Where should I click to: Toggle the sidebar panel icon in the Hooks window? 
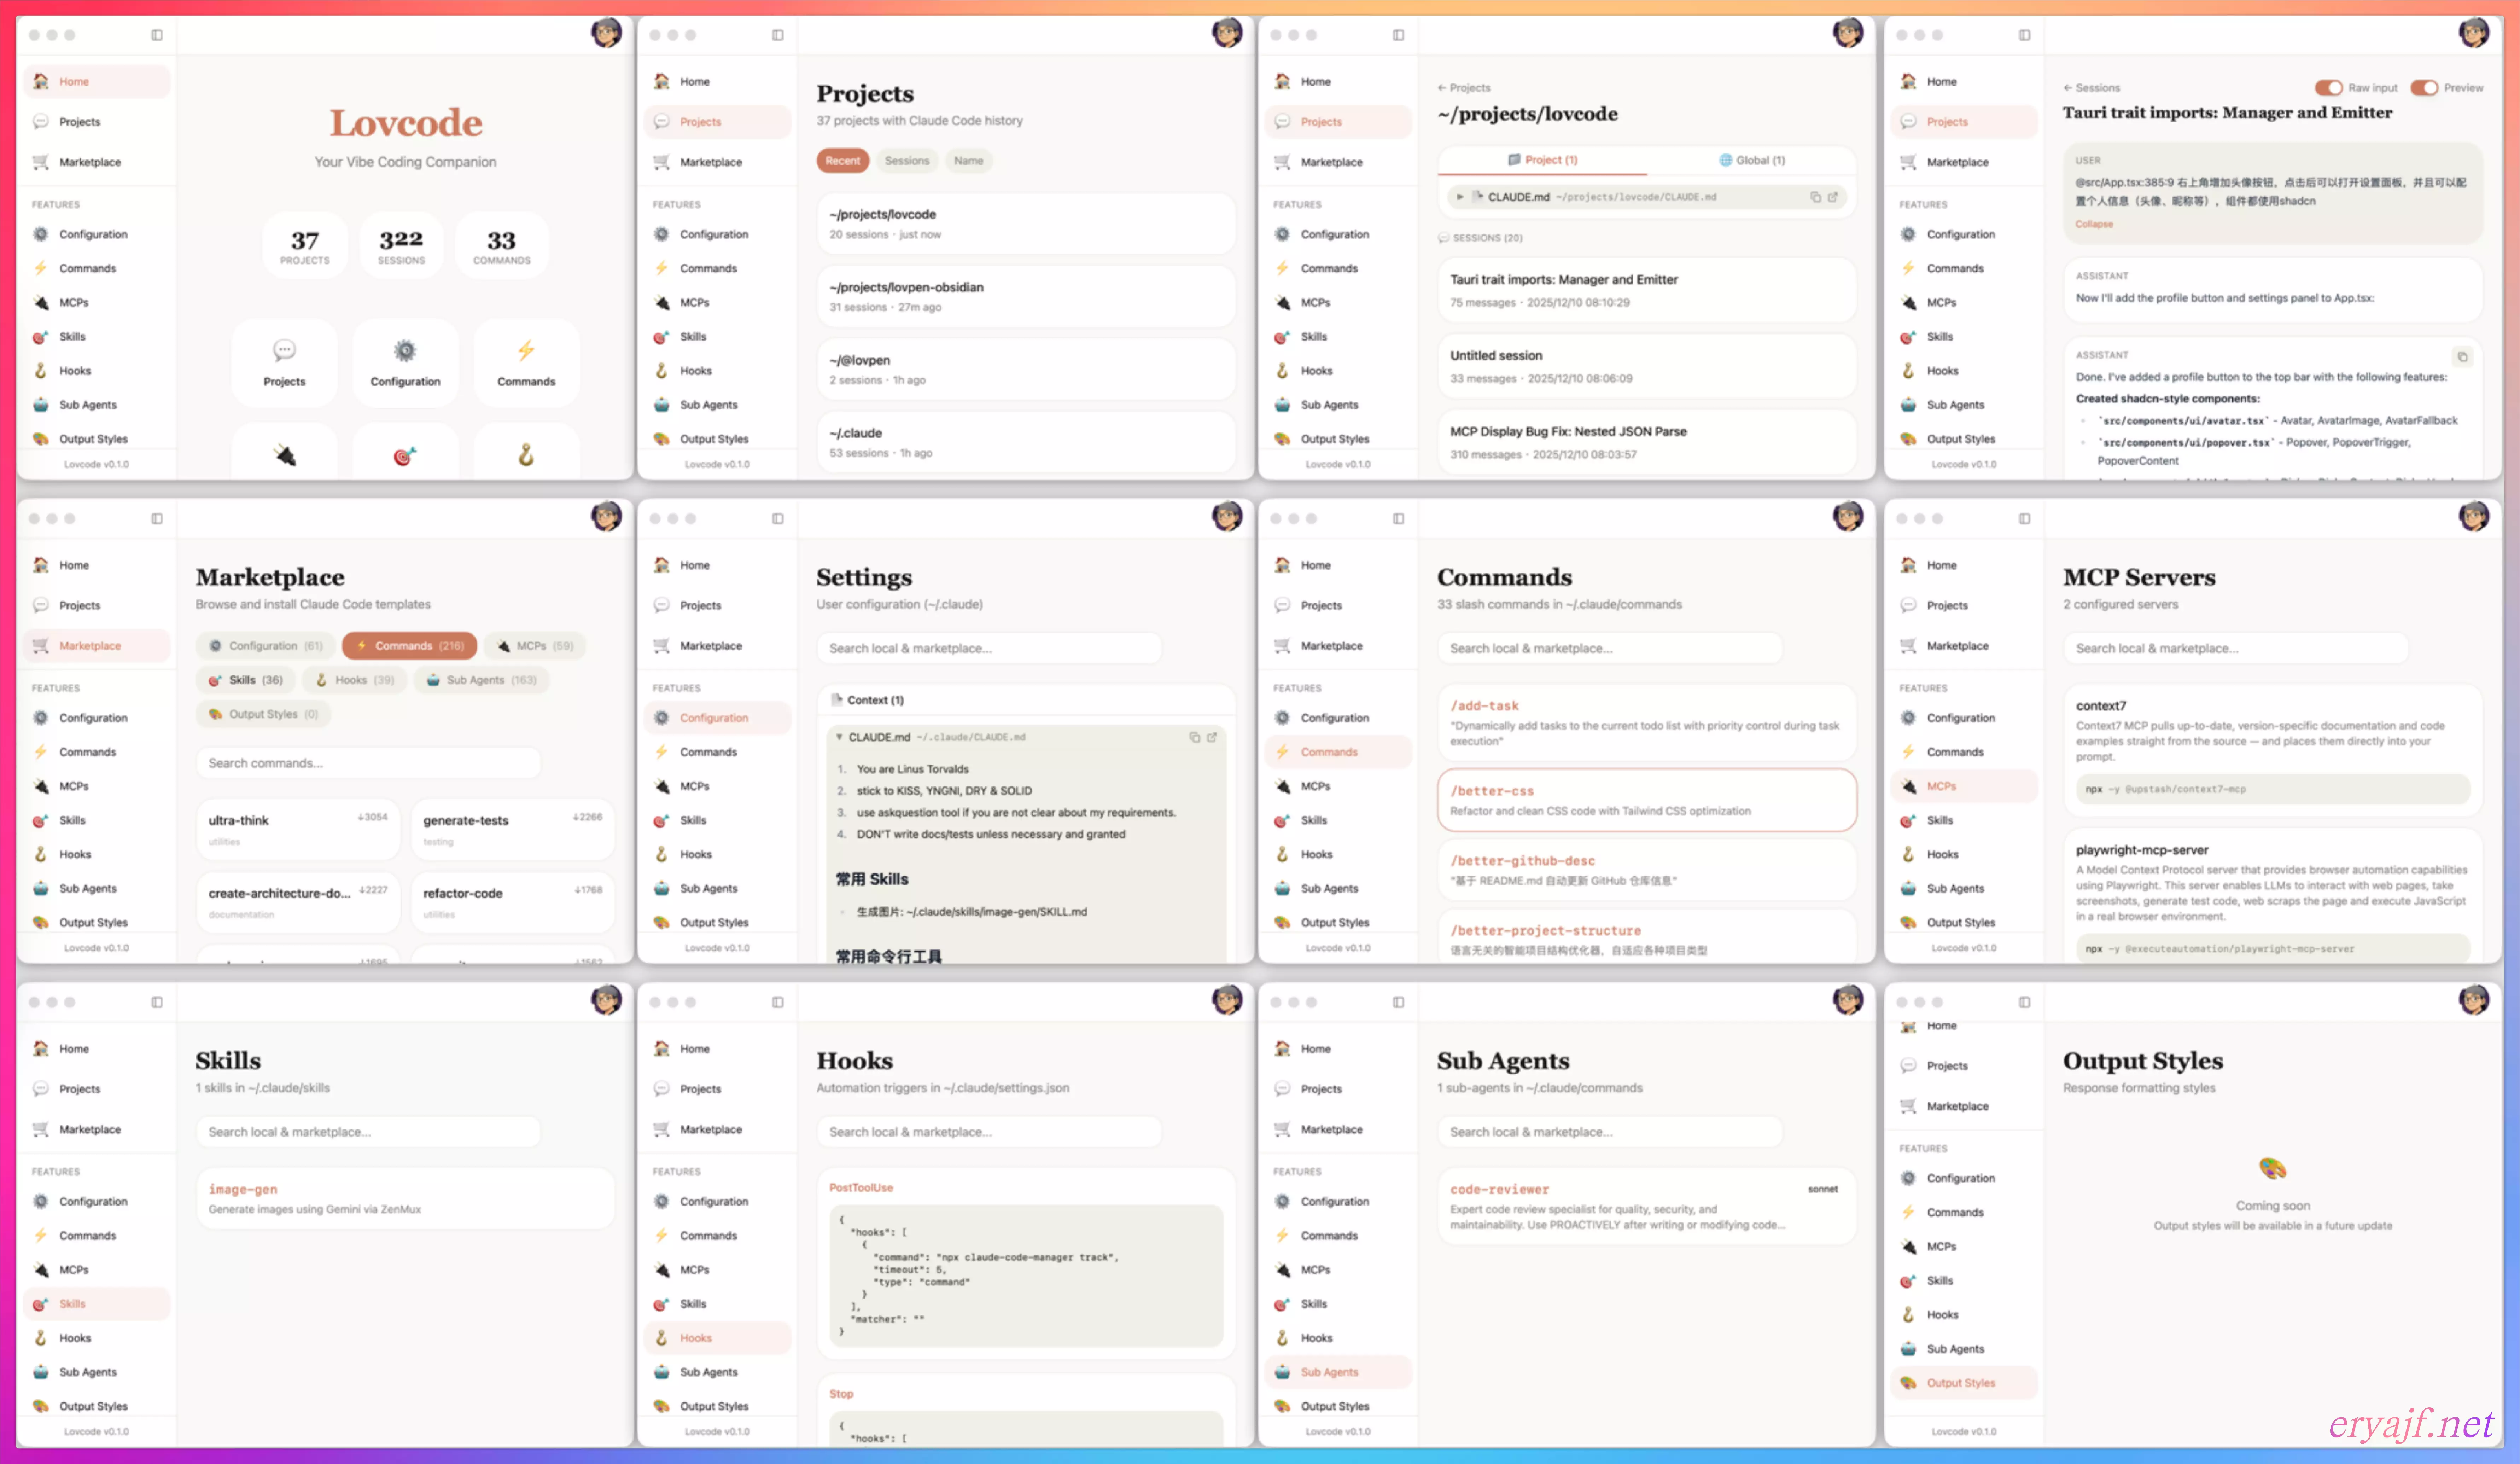(x=778, y=1002)
